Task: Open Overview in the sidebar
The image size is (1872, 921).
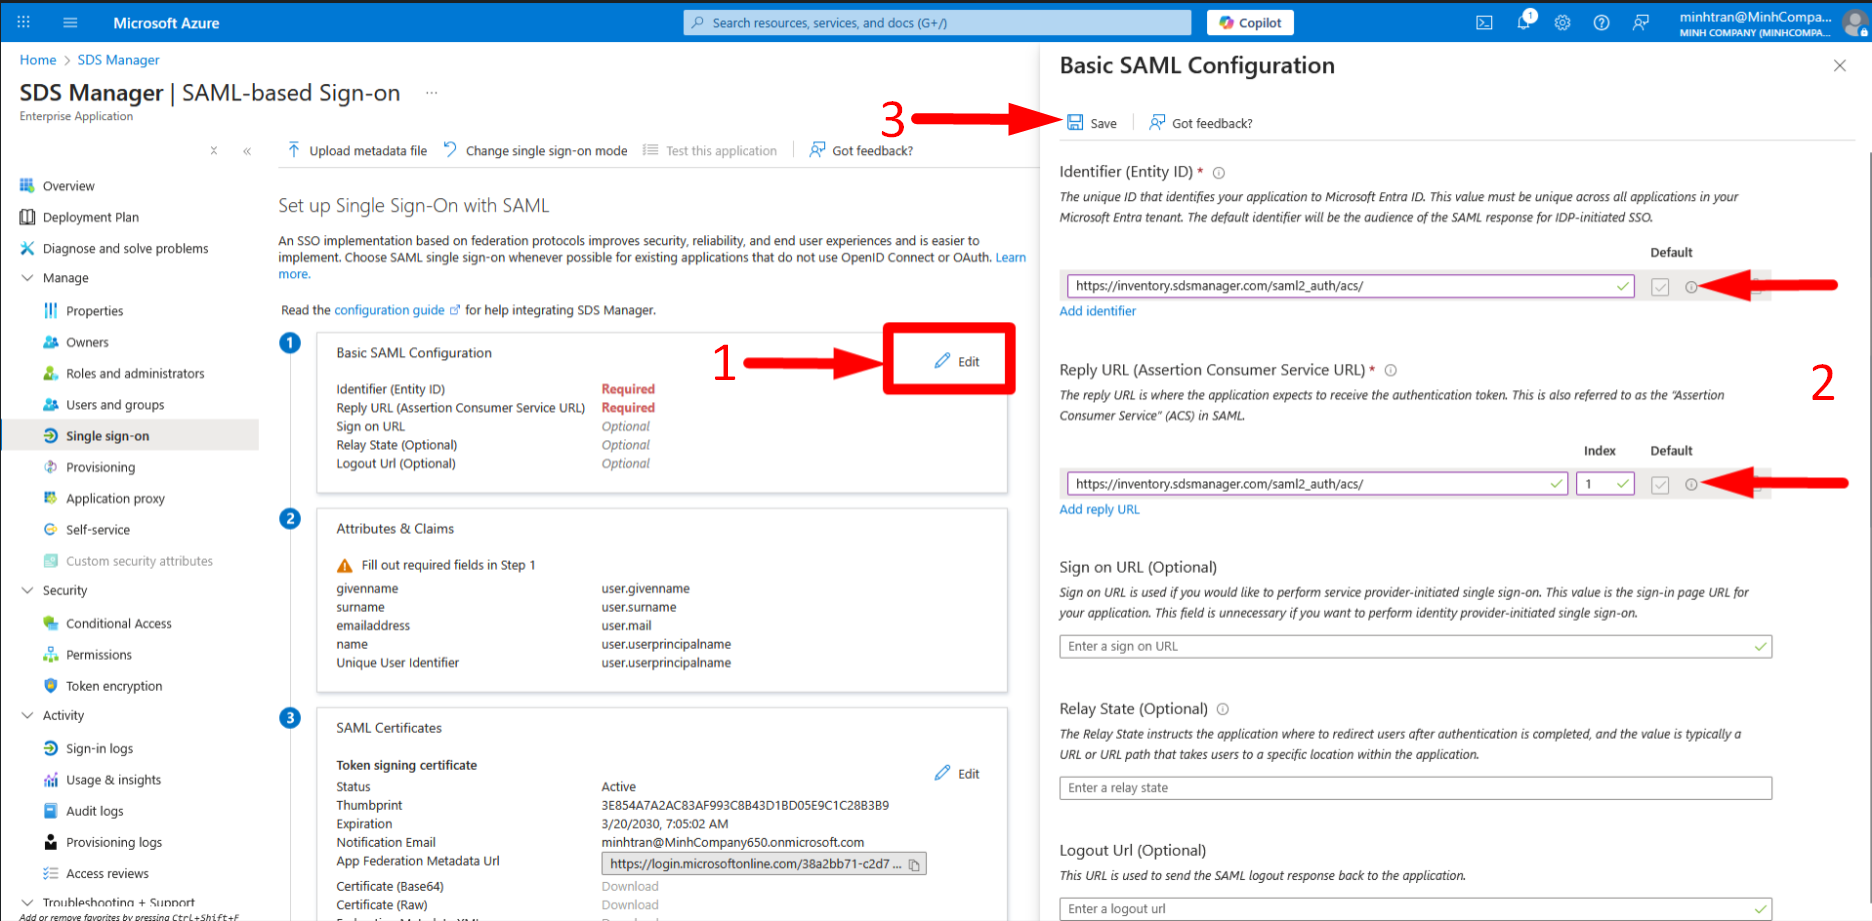Action: click(x=68, y=186)
